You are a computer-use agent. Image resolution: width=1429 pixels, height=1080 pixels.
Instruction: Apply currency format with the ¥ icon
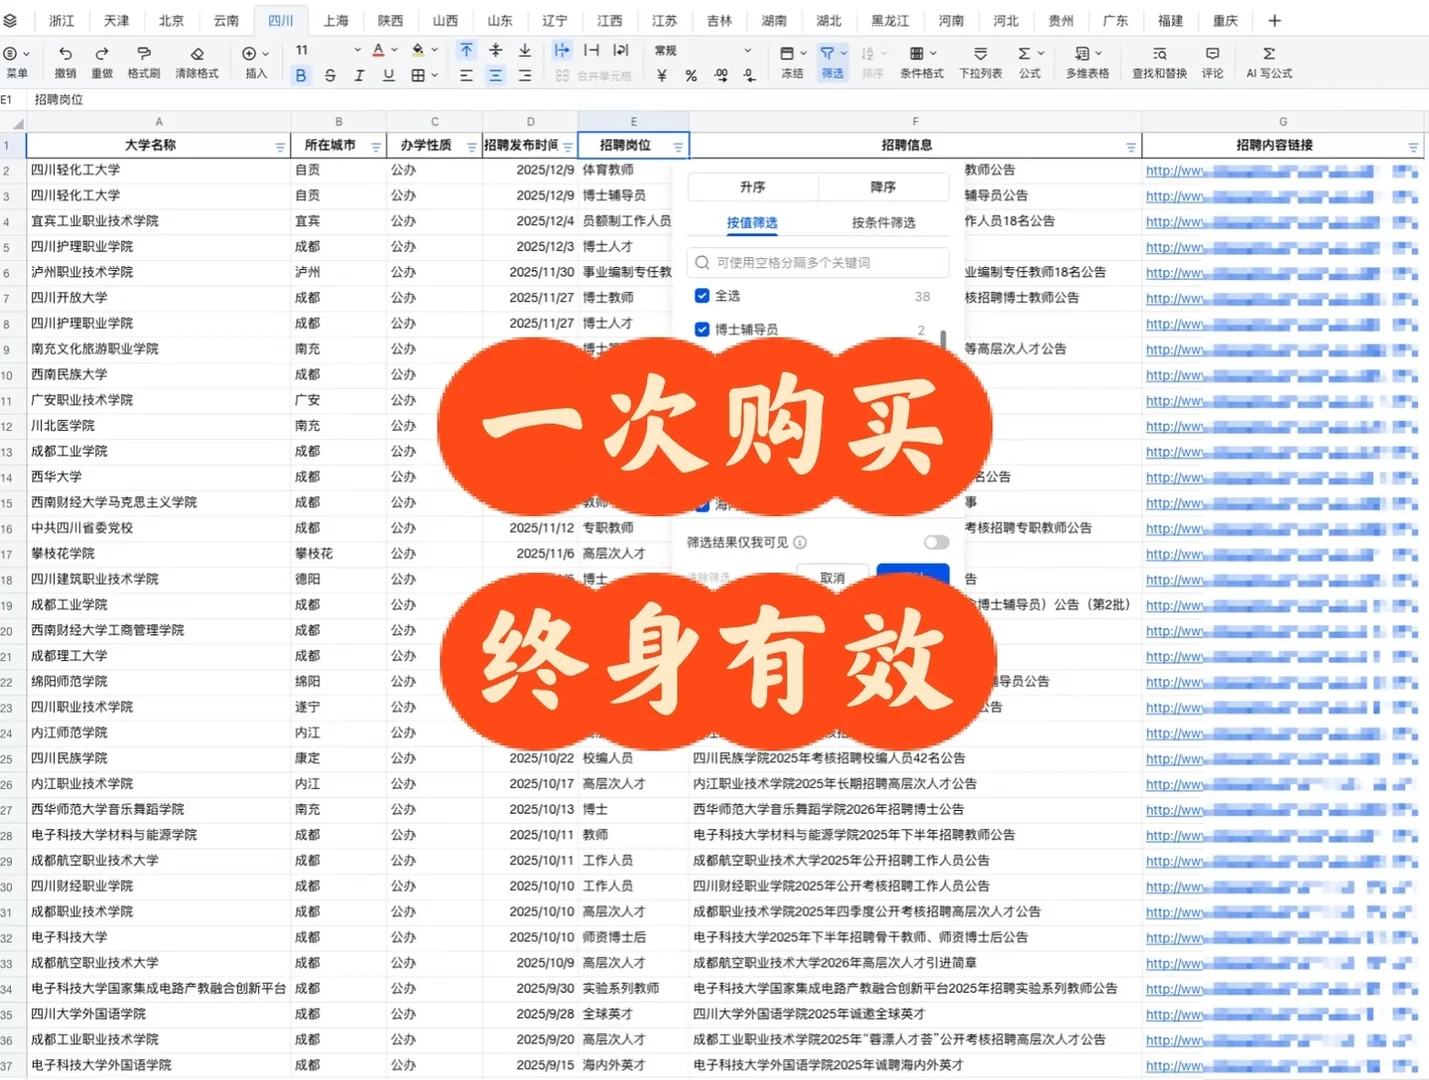point(660,73)
